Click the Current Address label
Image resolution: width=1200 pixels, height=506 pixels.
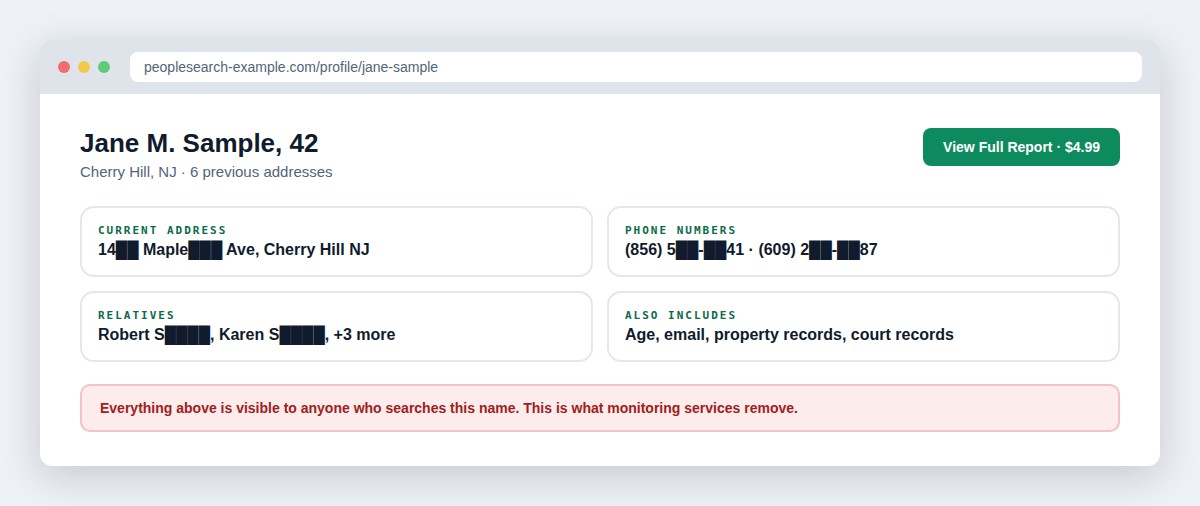pos(162,230)
